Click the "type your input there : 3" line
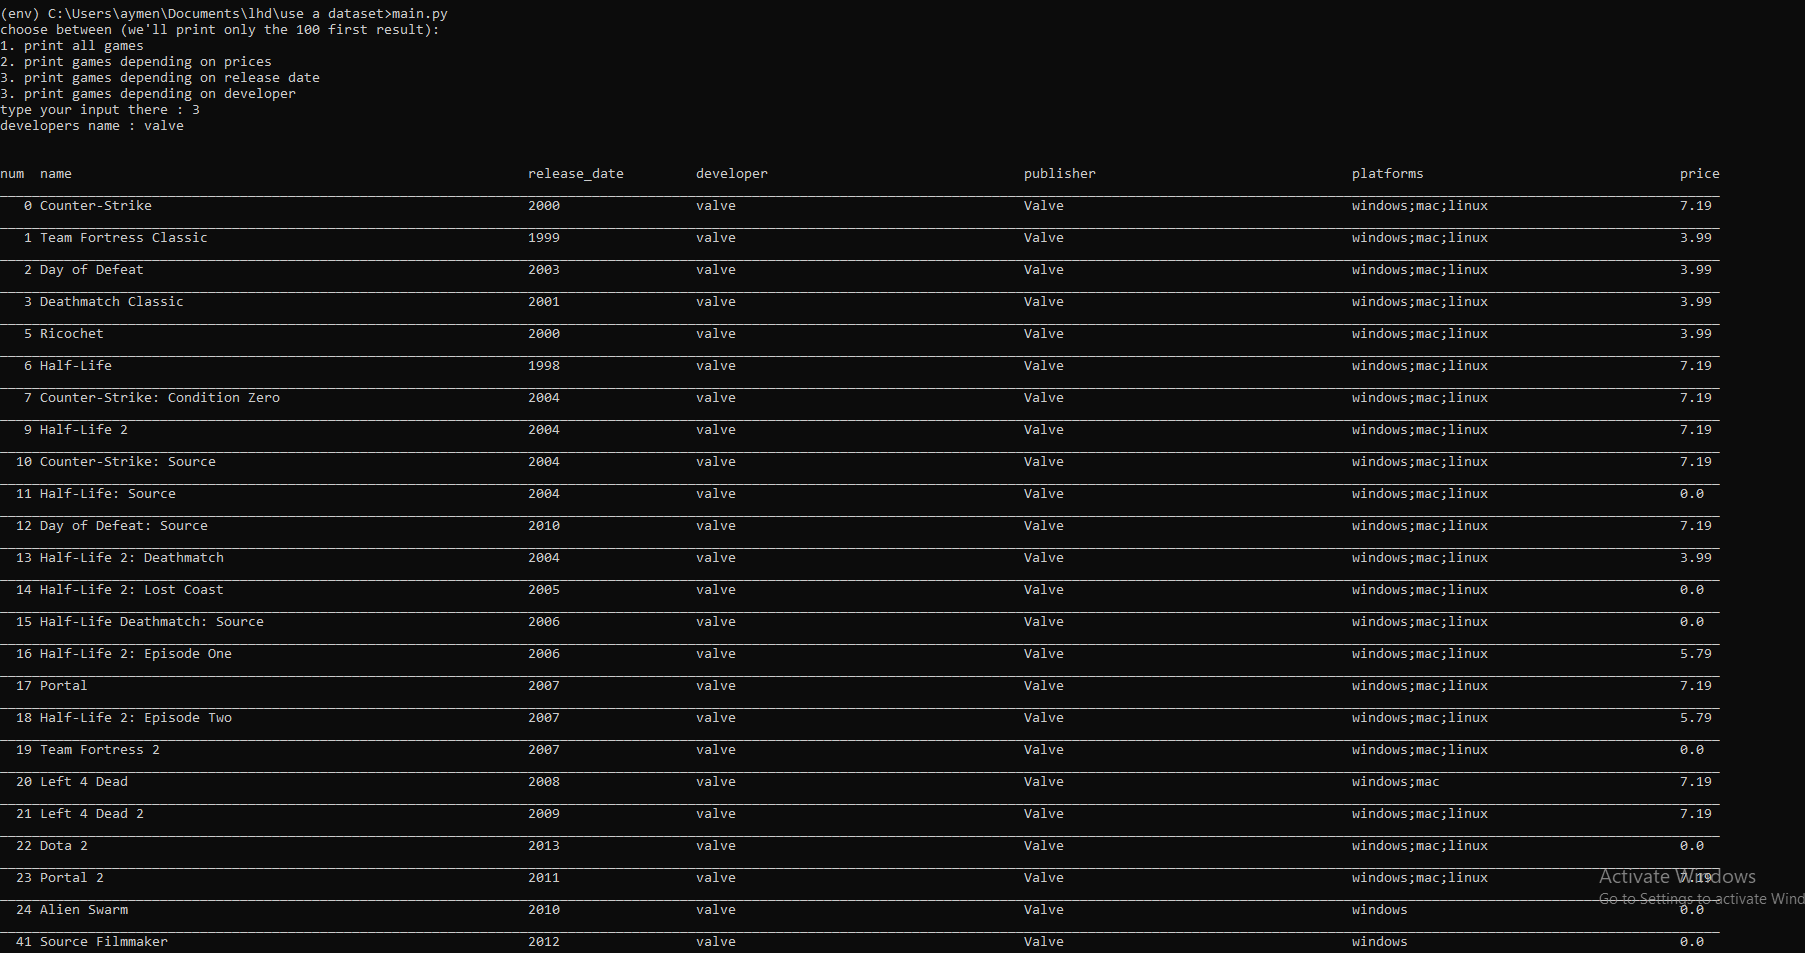This screenshot has height=953, width=1805. click(100, 109)
